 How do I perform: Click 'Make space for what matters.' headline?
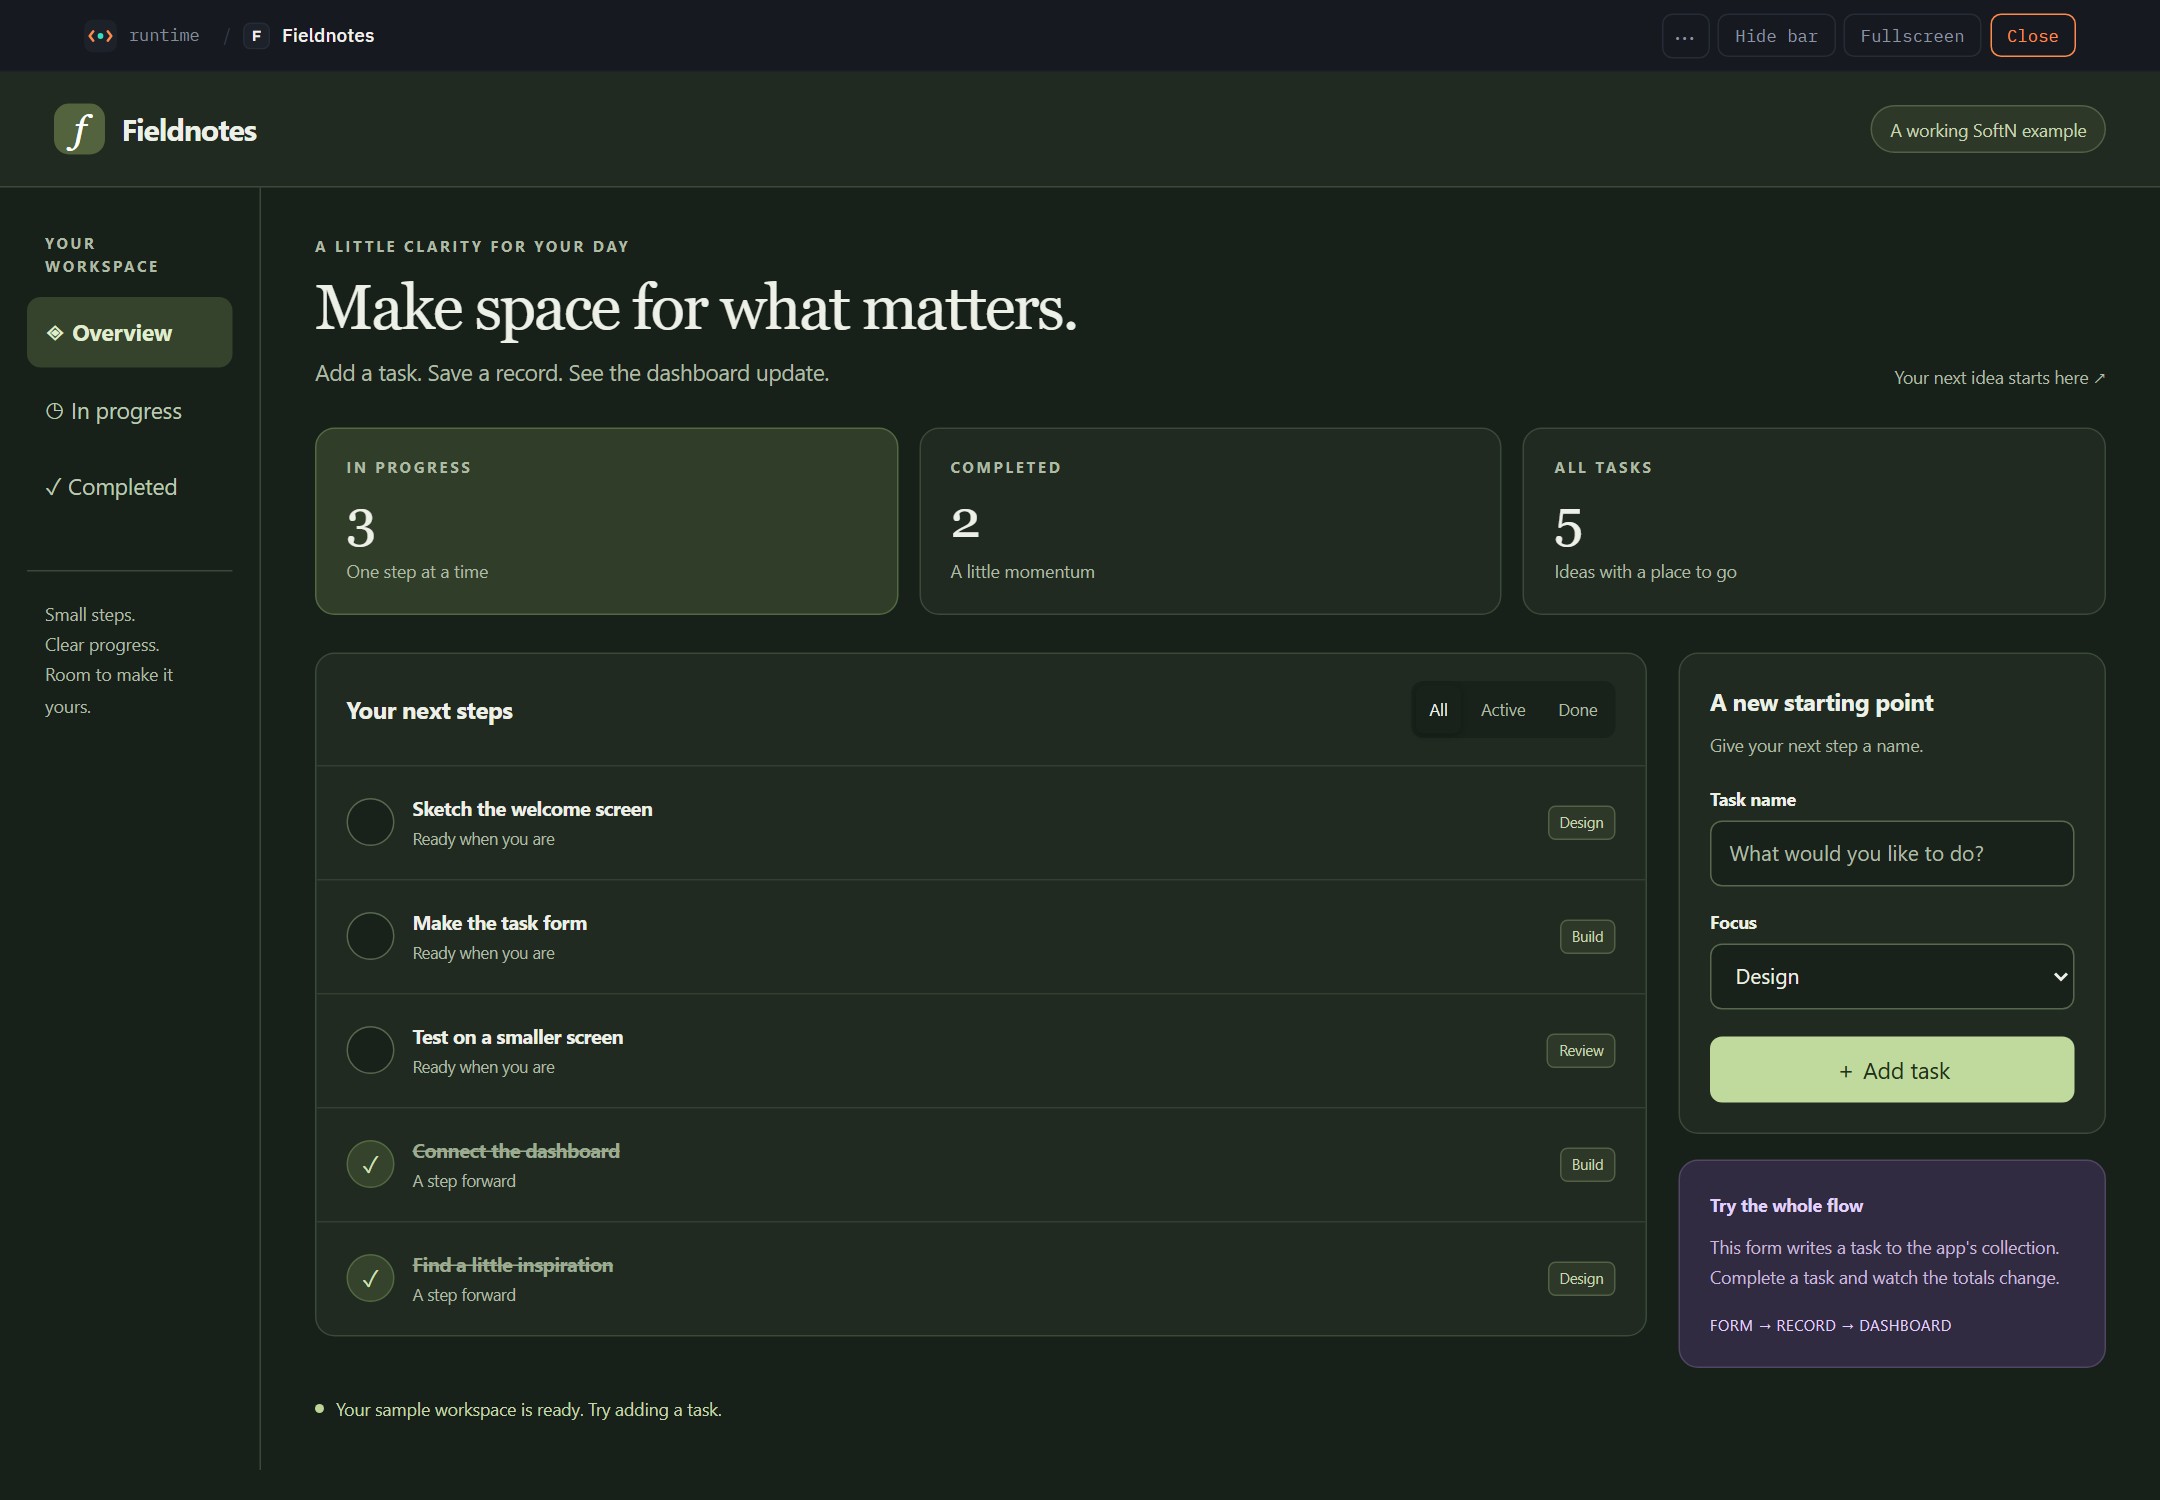(696, 308)
